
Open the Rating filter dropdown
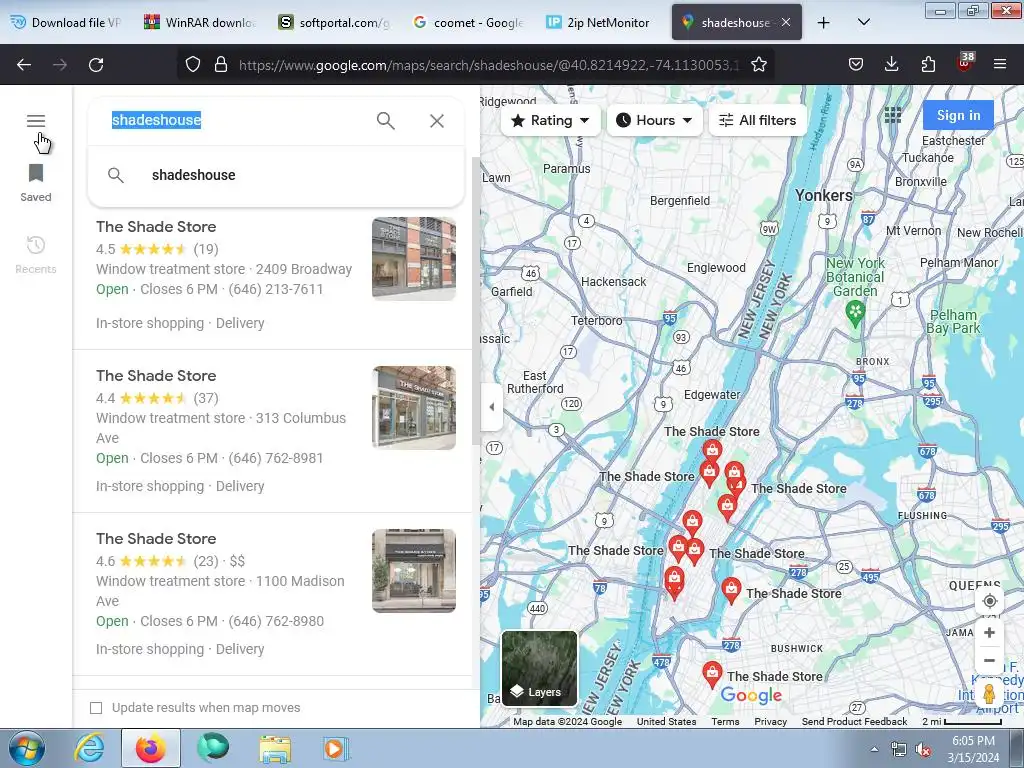click(551, 121)
